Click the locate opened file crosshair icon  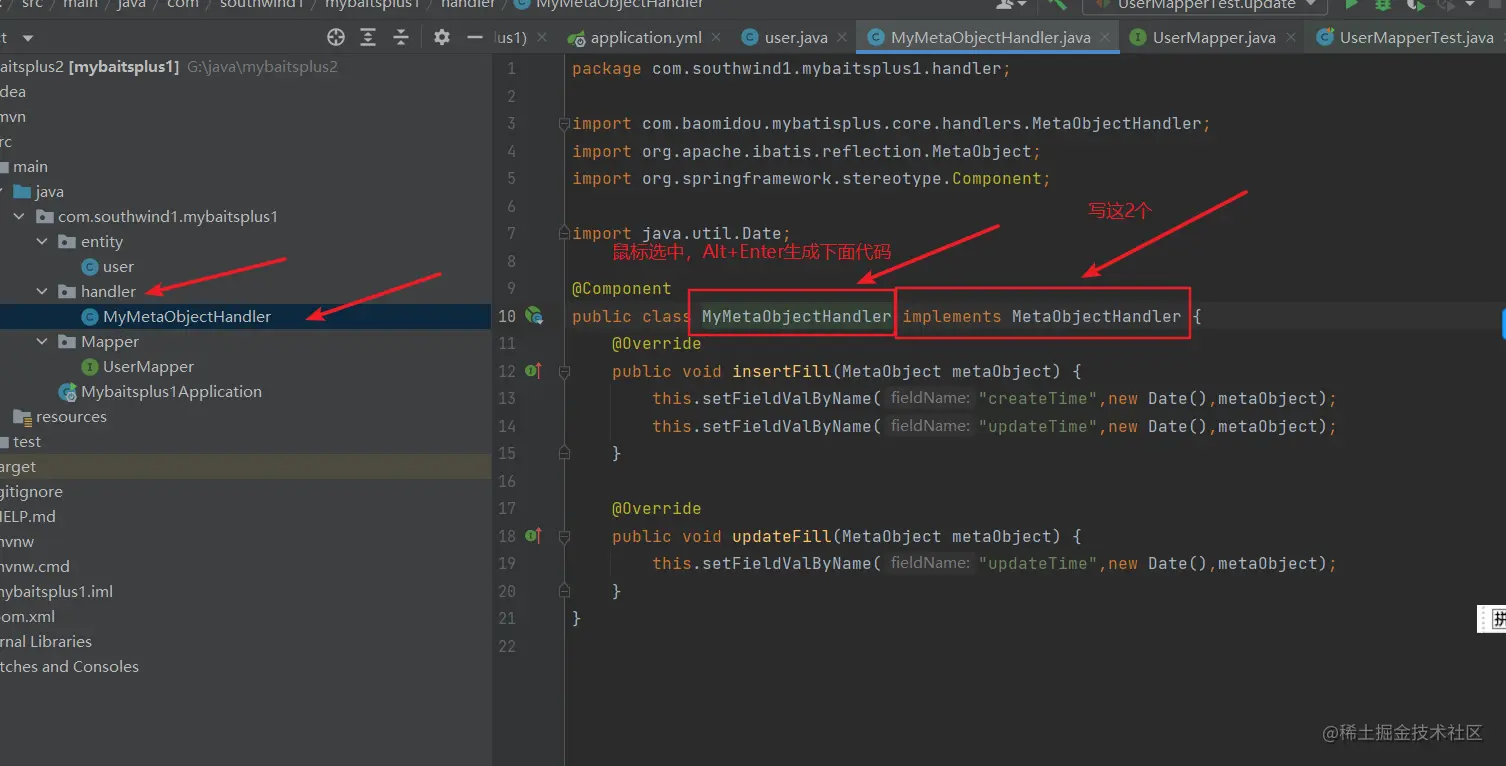click(x=336, y=38)
